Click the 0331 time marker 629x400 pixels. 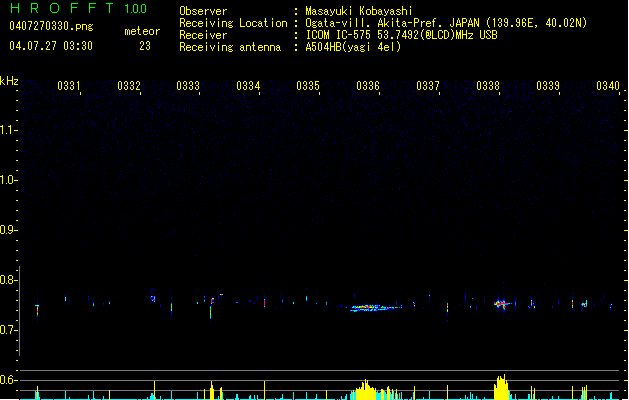pos(69,86)
